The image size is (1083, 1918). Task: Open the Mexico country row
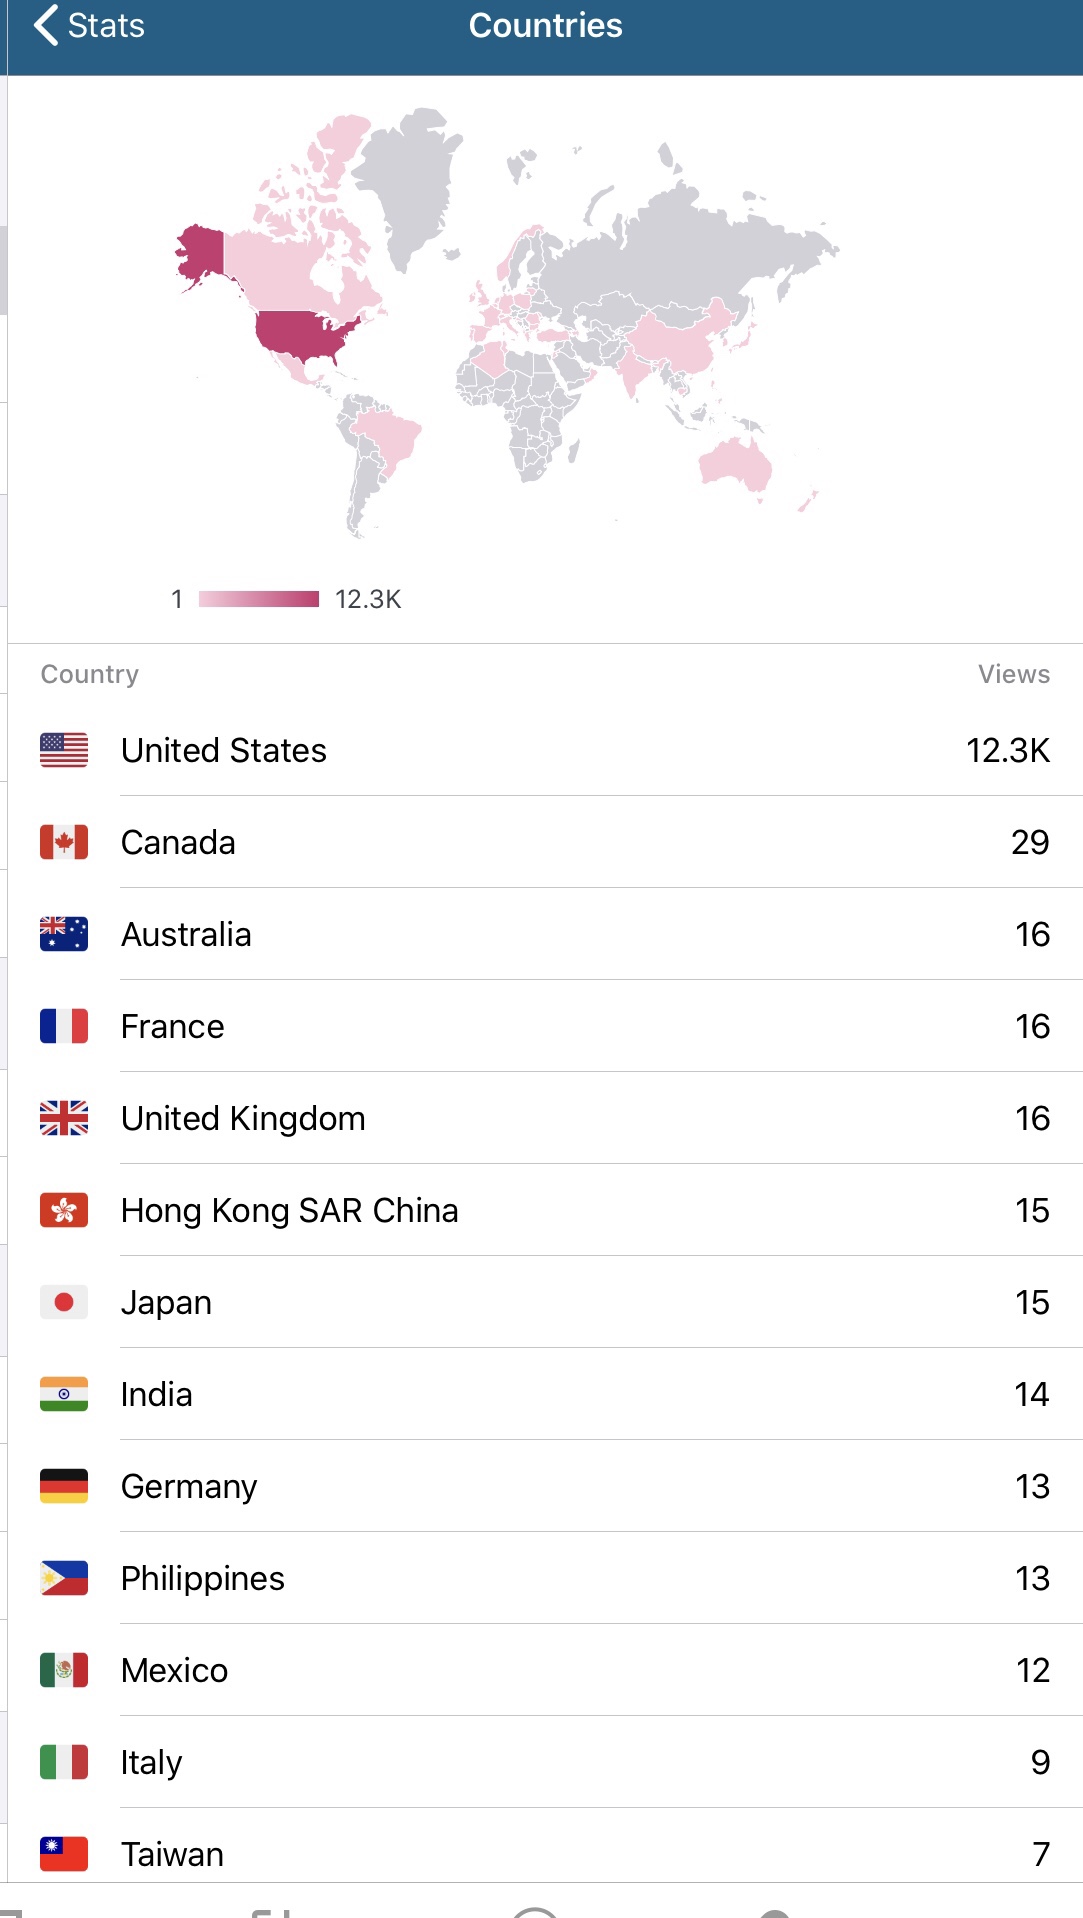coord(540,1670)
